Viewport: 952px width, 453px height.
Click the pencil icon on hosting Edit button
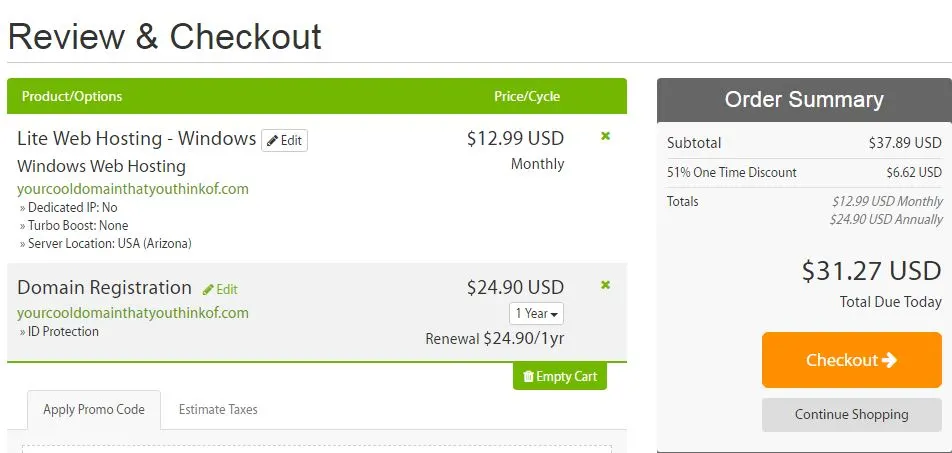[273, 141]
